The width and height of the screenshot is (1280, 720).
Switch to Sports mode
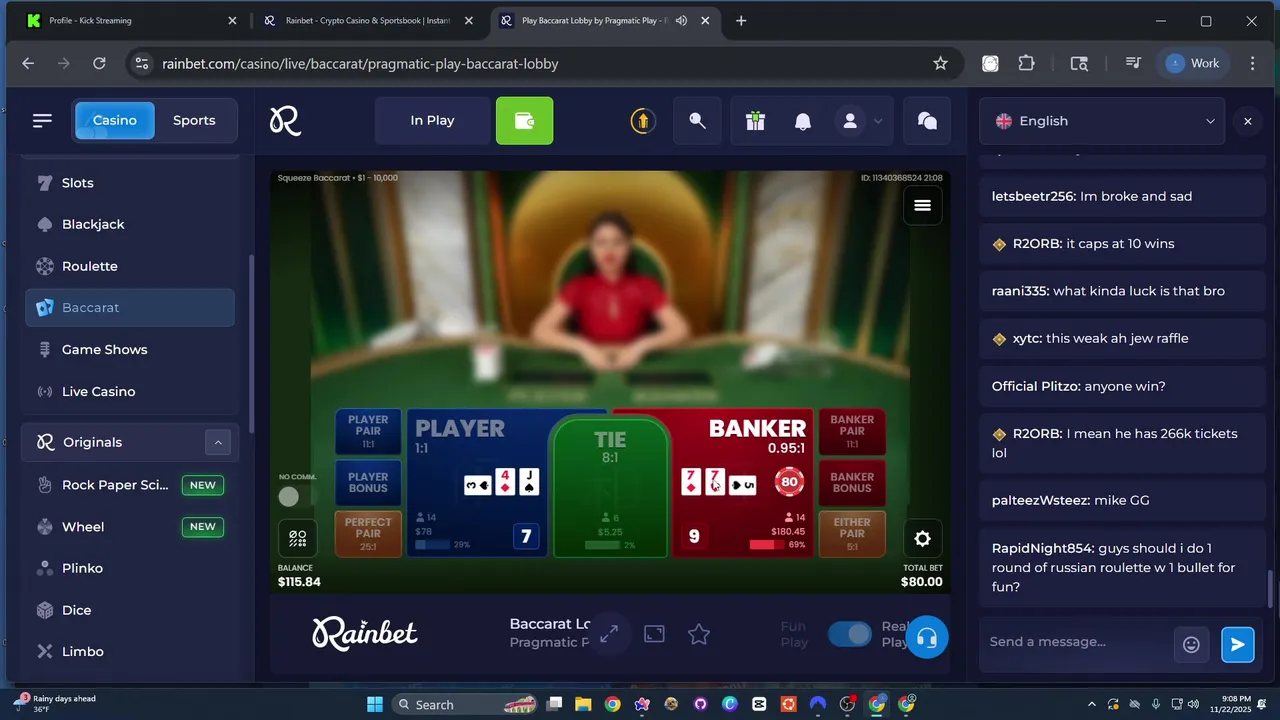click(x=194, y=120)
